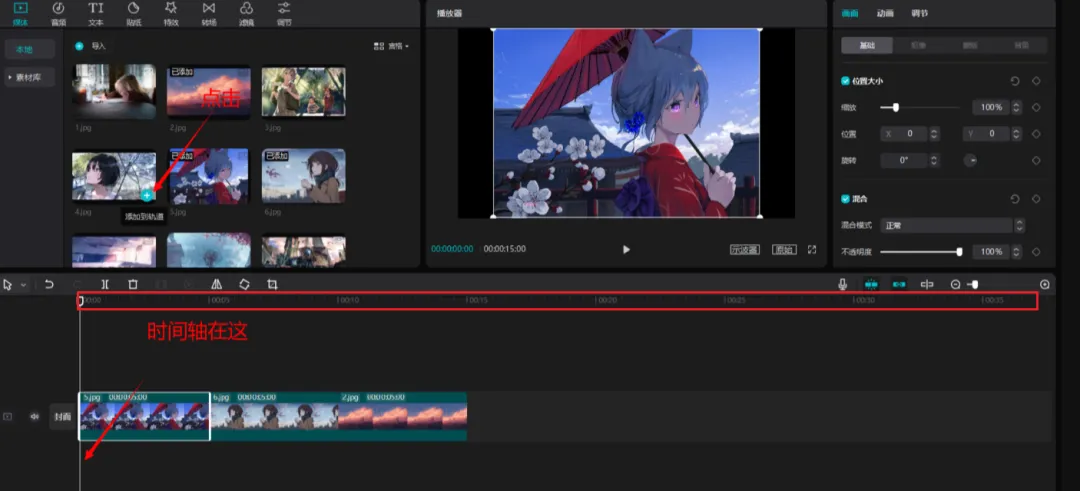
Task: Click the mirror flip icon
Action: click(x=216, y=284)
